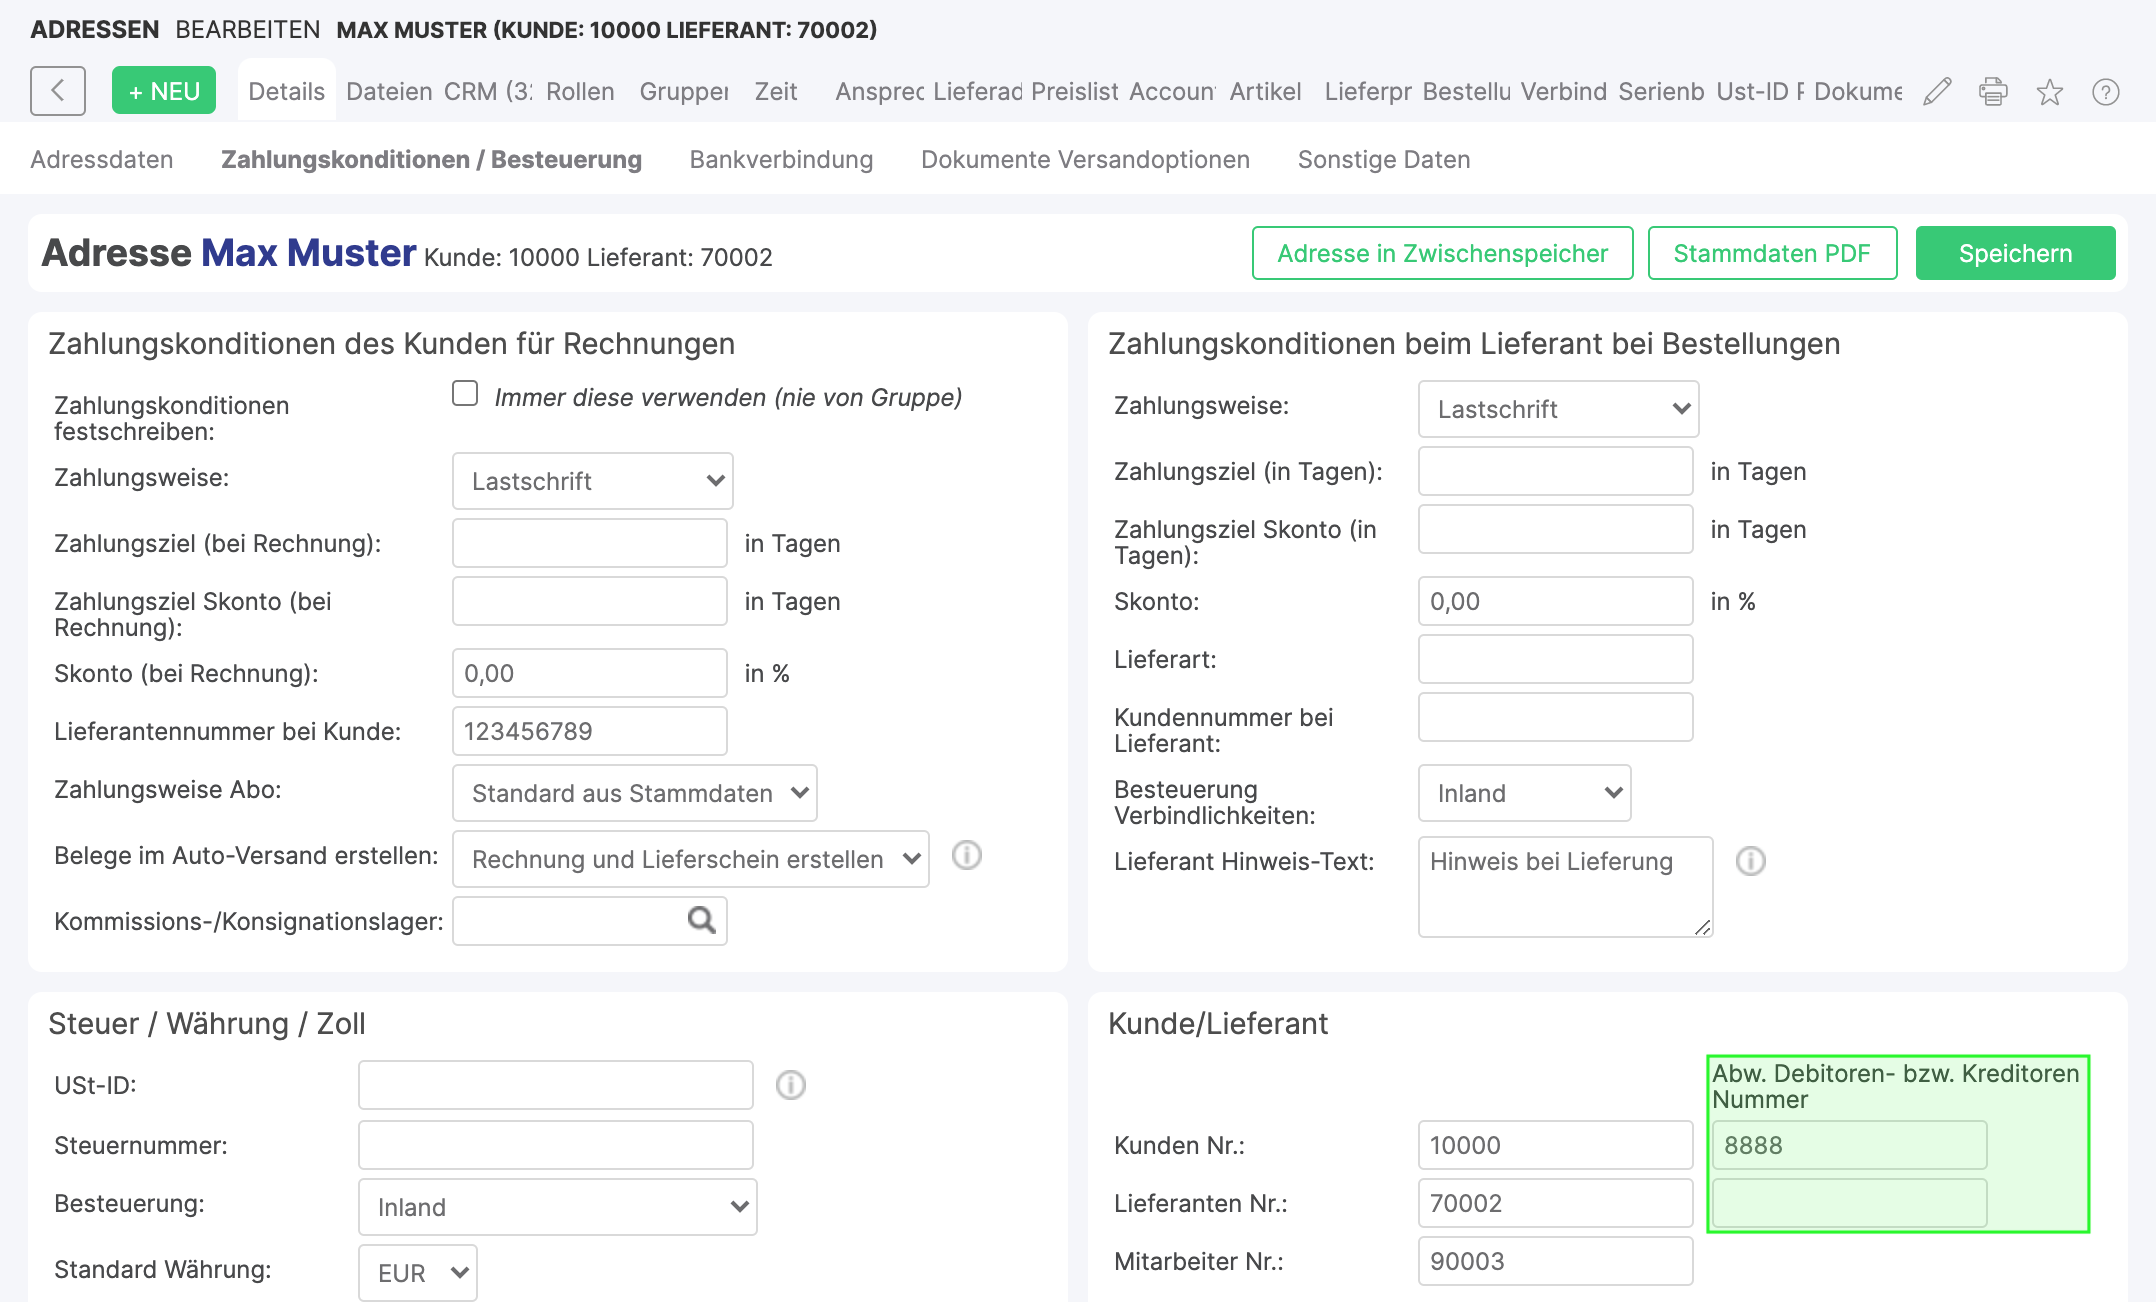Open the Sonstige Daten tab

pos(1383,160)
